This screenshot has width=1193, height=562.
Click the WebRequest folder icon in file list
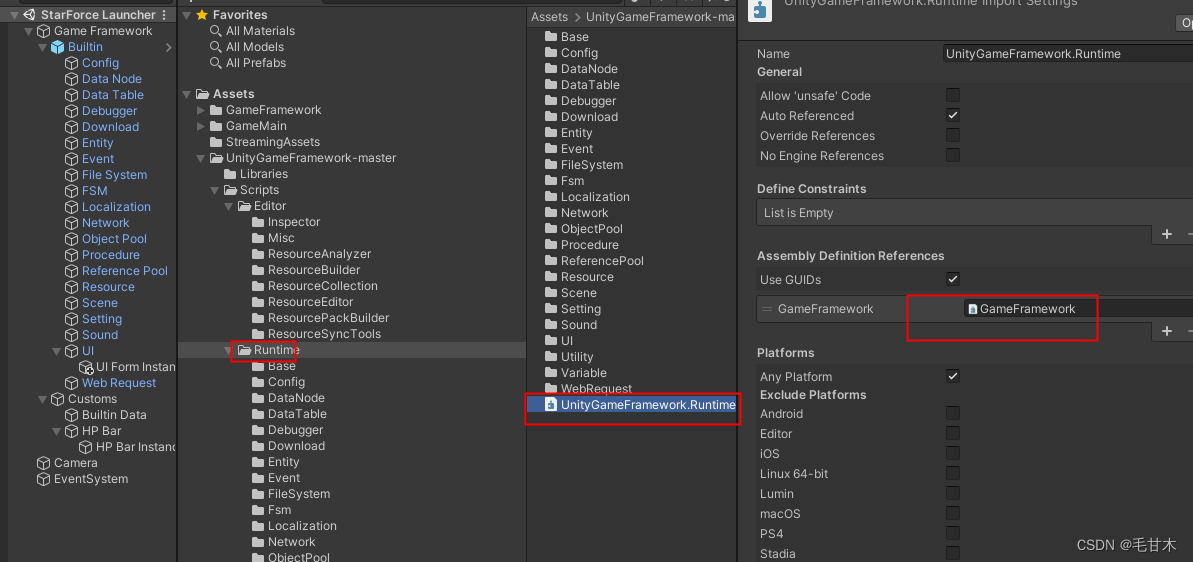[551, 389]
